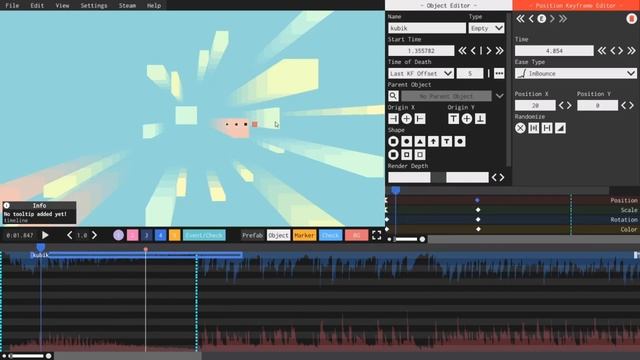
Task: Nudge Start Time back with single-left arrow
Action: click(x=473, y=51)
